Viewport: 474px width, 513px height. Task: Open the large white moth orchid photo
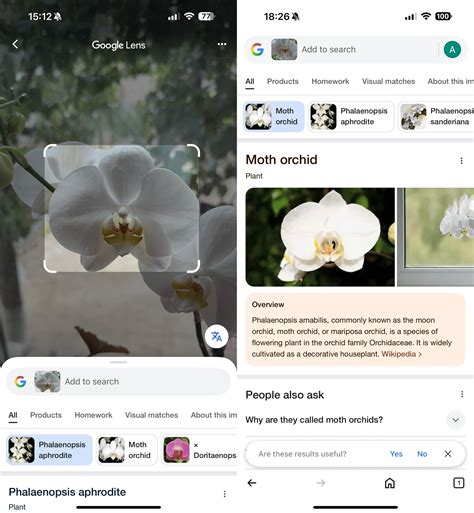(320, 237)
